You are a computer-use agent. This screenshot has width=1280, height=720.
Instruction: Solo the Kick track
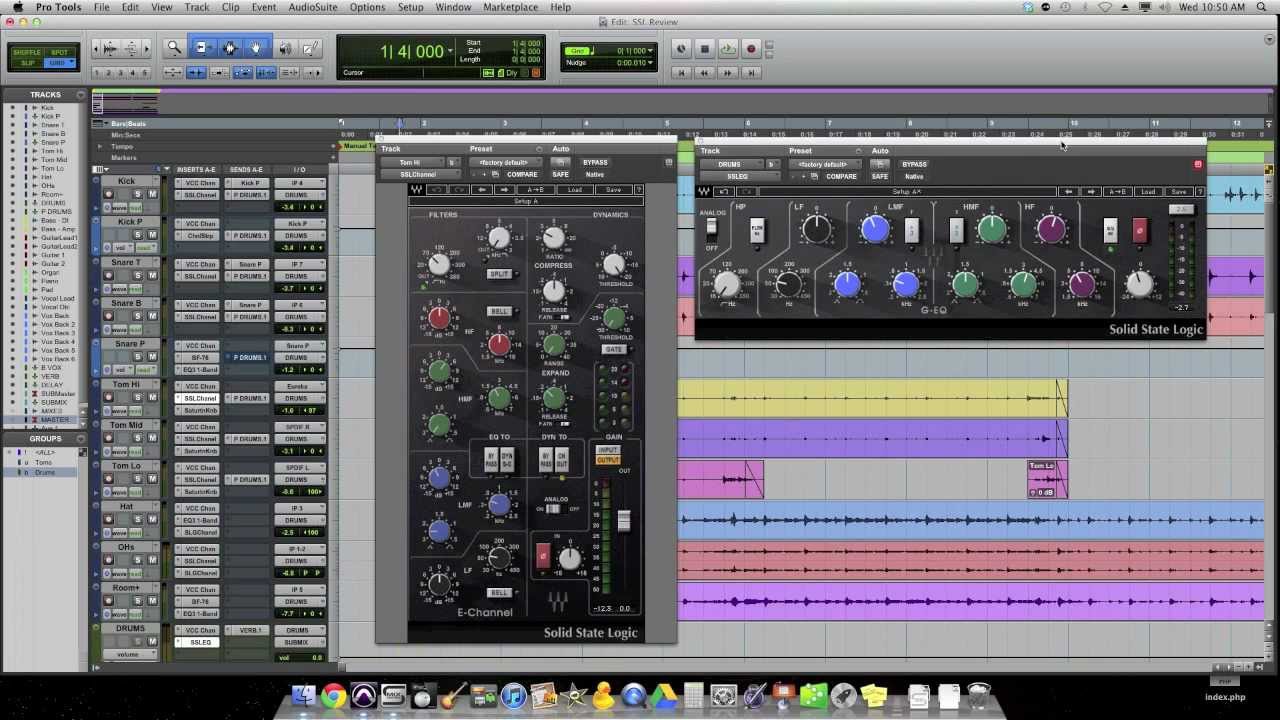coord(138,194)
